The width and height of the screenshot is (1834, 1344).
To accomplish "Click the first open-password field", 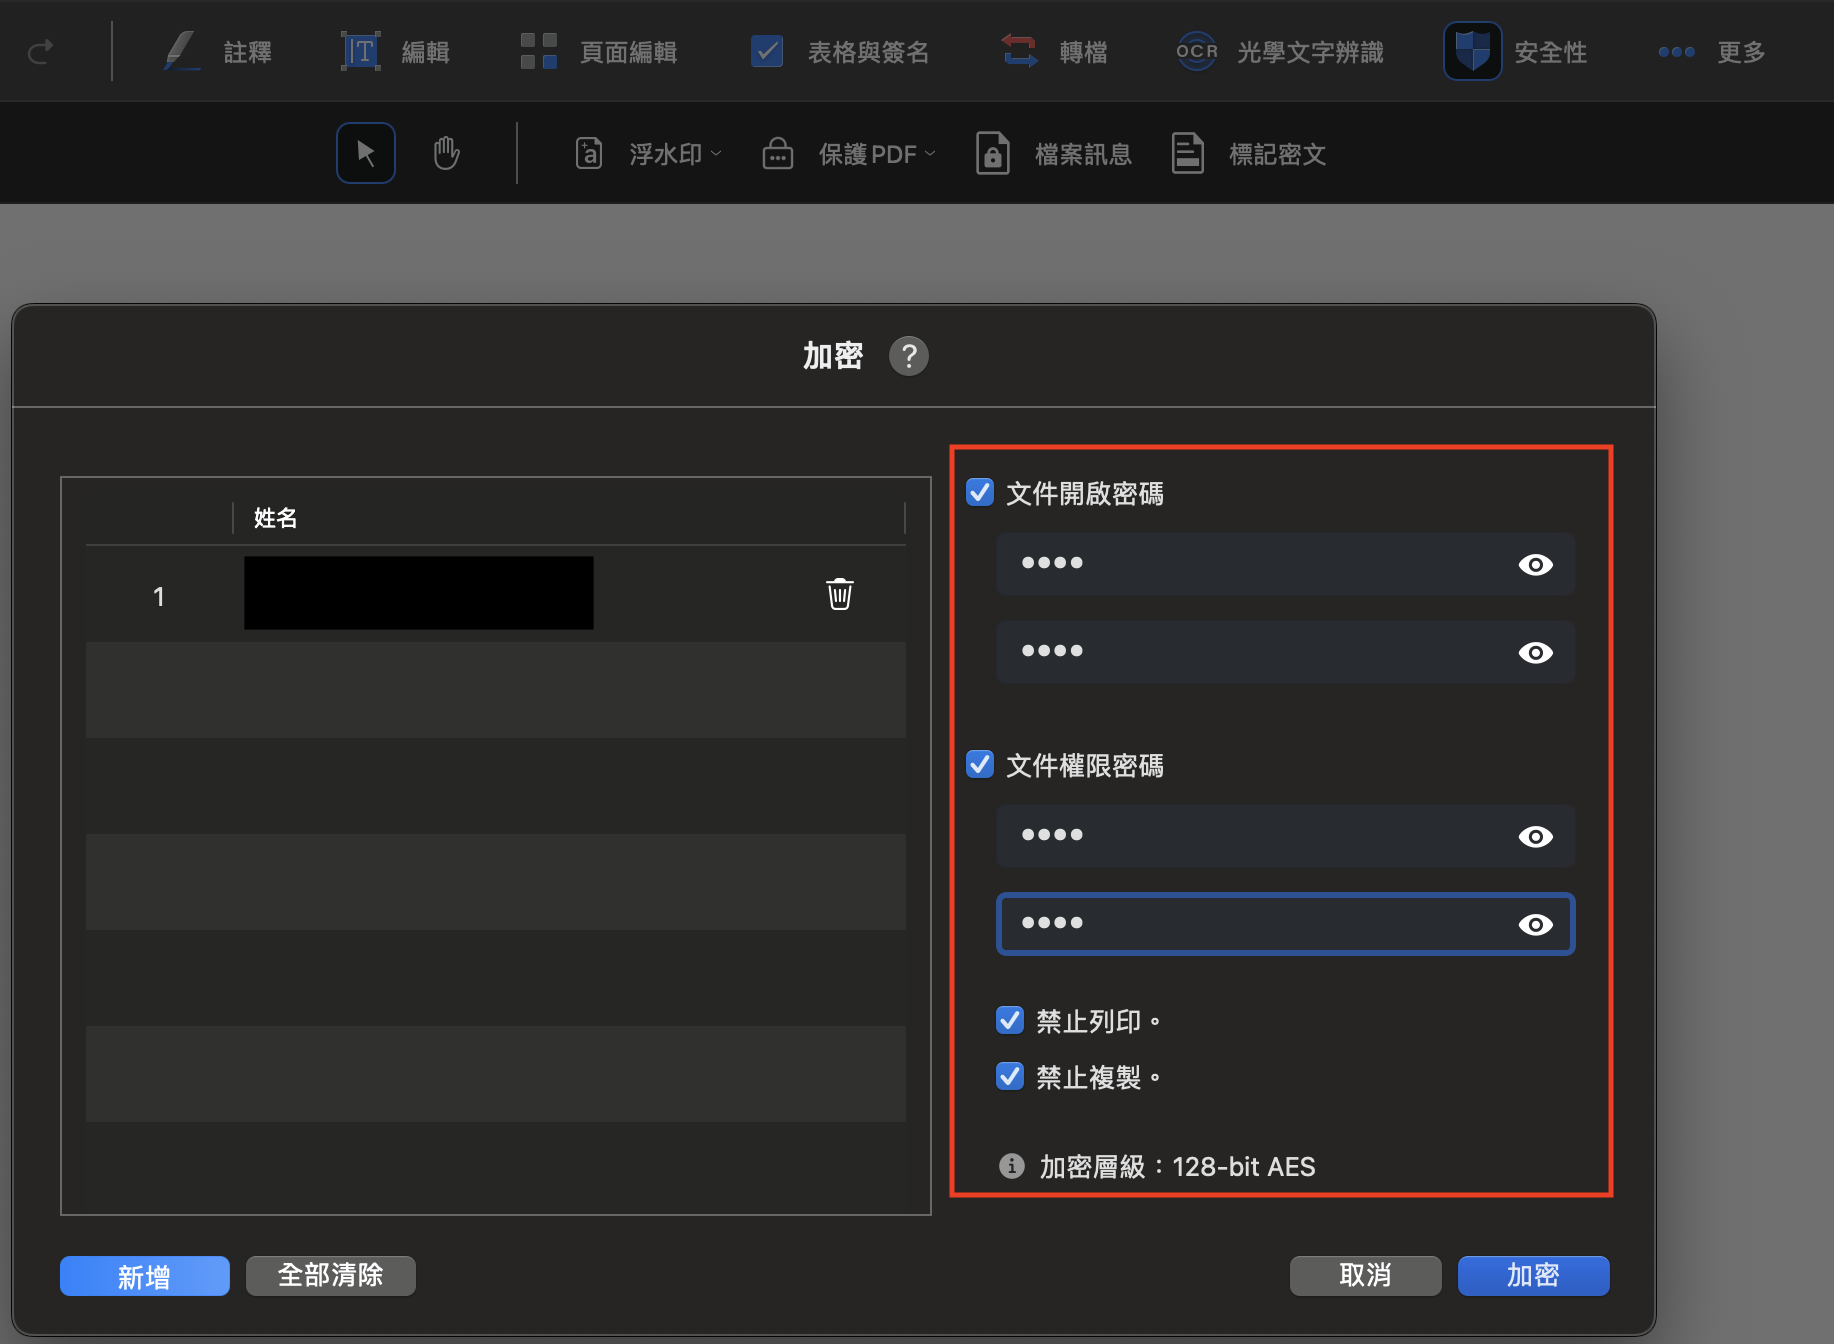I will (1286, 564).
